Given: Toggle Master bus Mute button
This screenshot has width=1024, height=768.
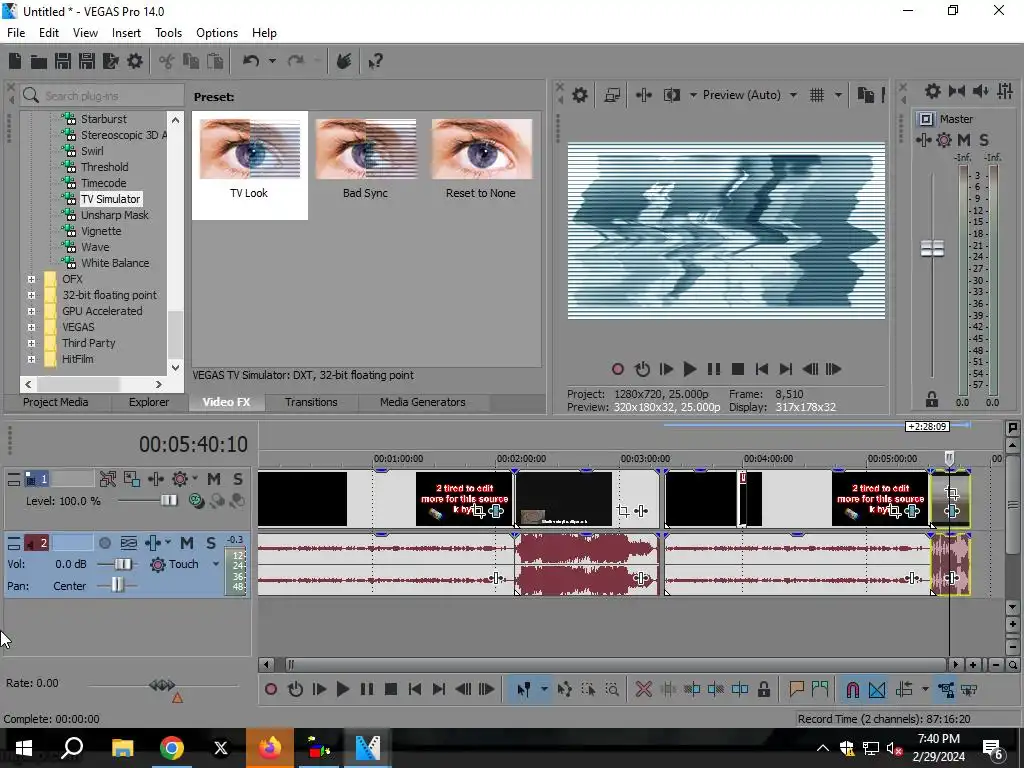Looking at the screenshot, I should tap(964, 140).
